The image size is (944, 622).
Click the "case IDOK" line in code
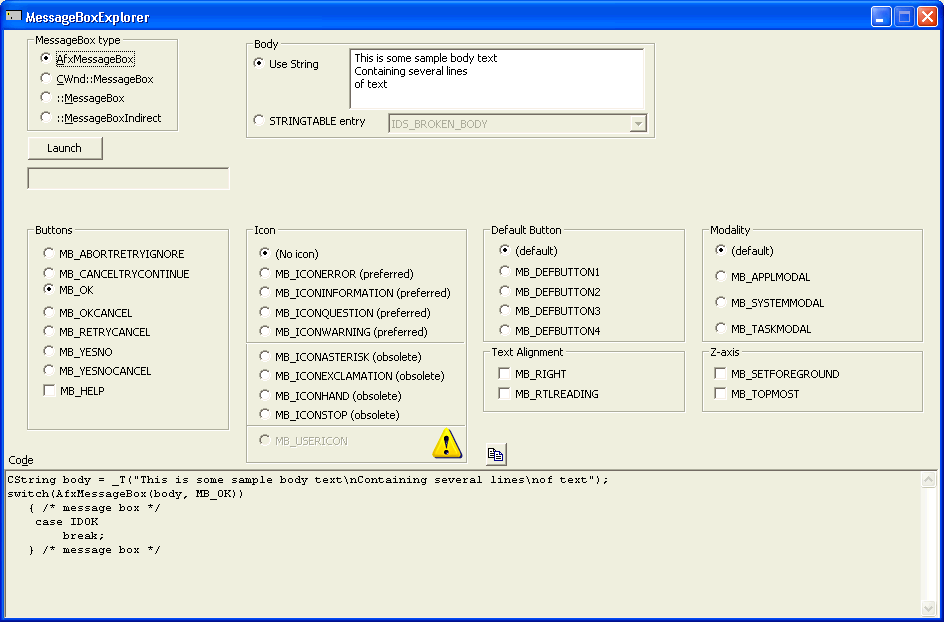(x=67, y=522)
